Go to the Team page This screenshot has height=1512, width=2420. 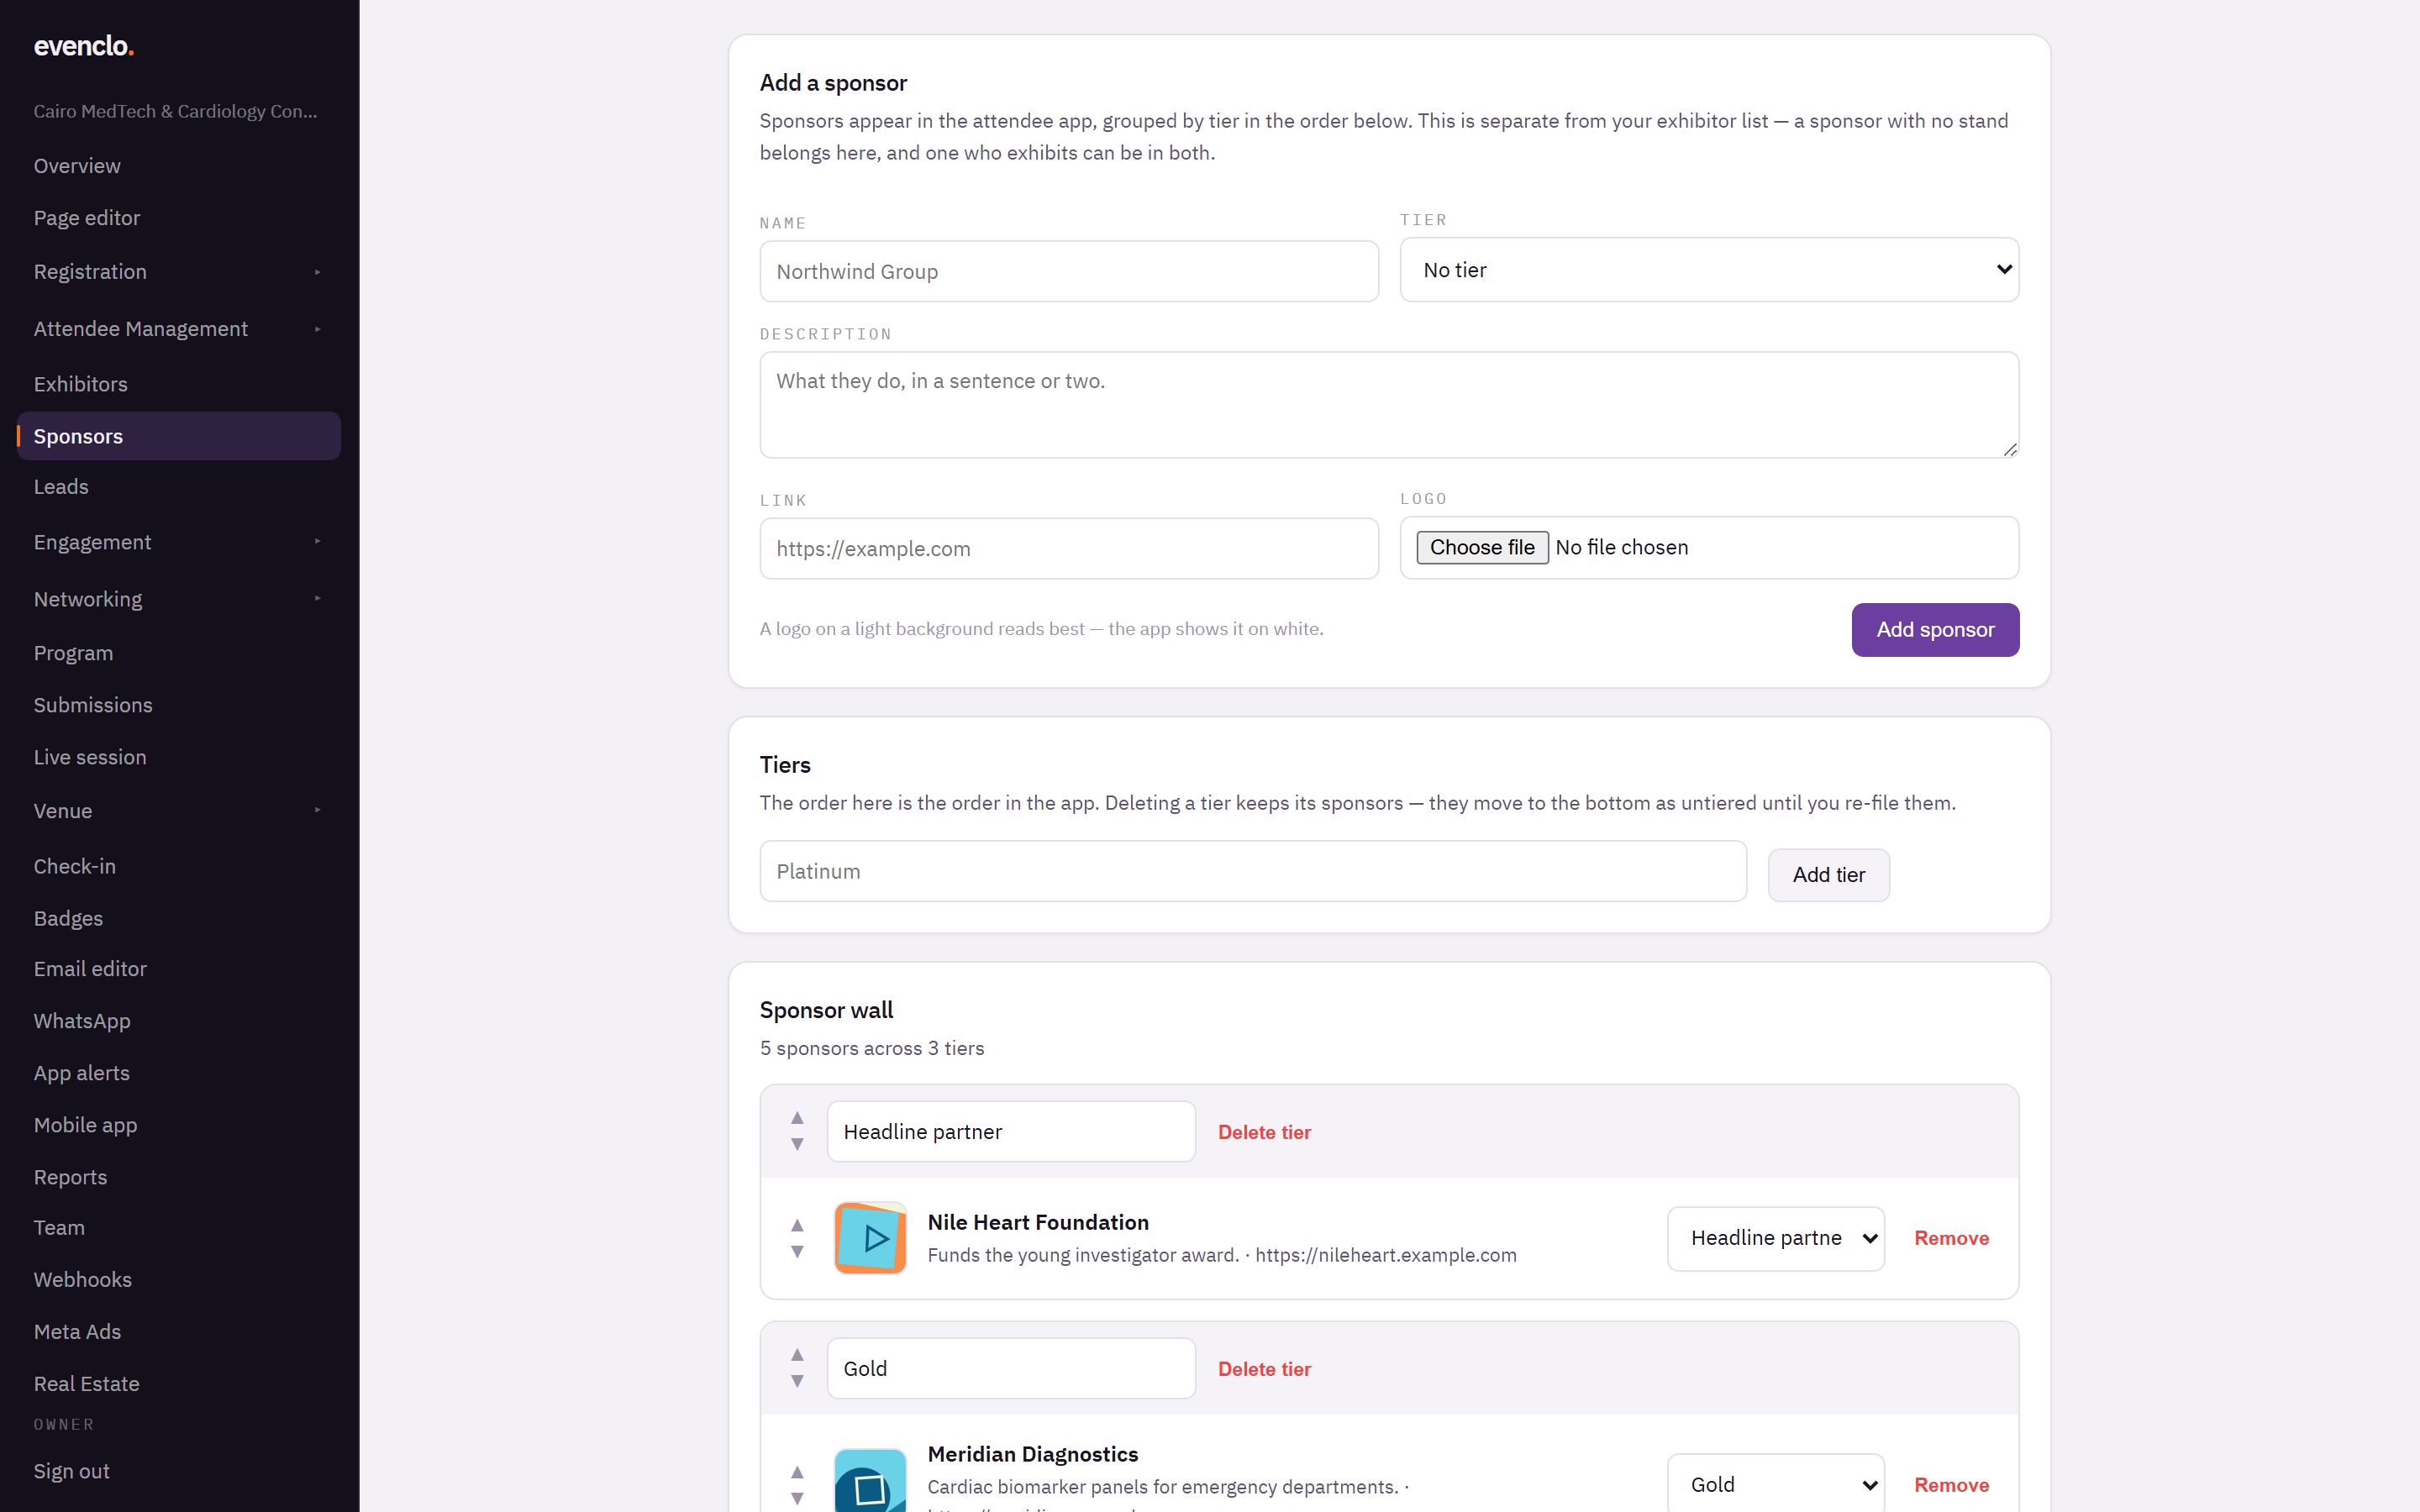coord(59,1228)
